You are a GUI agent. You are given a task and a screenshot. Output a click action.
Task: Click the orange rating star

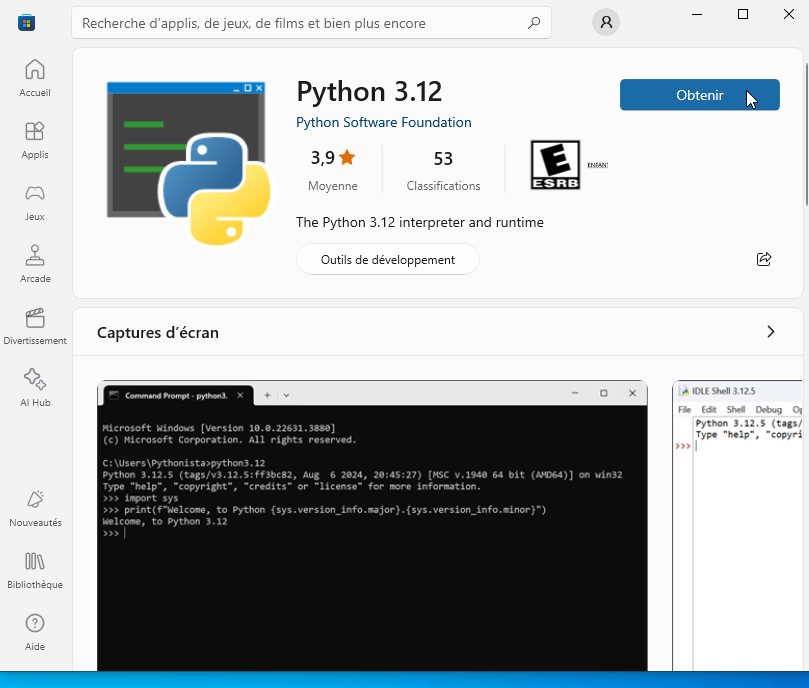(x=347, y=157)
